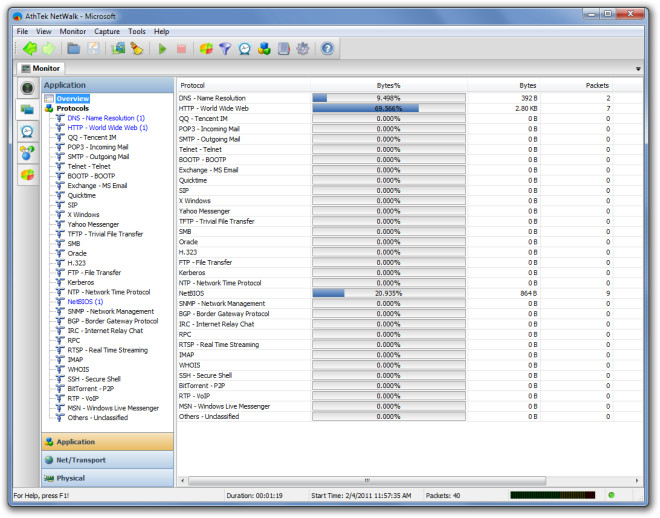Screen dimensions: 660x518
Task: Open a file with the folder icon
Action: point(74,49)
